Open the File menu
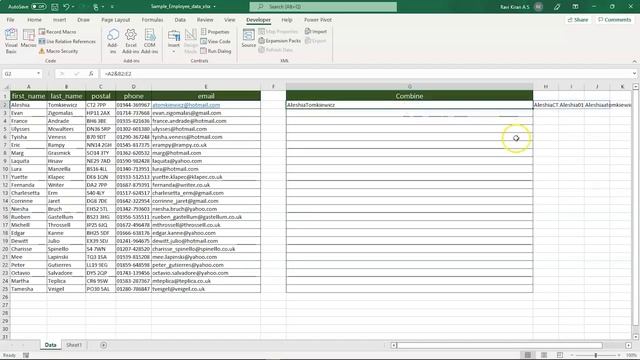Image resolution: width=640 pixels, height=360 pixels. point(10,20)
